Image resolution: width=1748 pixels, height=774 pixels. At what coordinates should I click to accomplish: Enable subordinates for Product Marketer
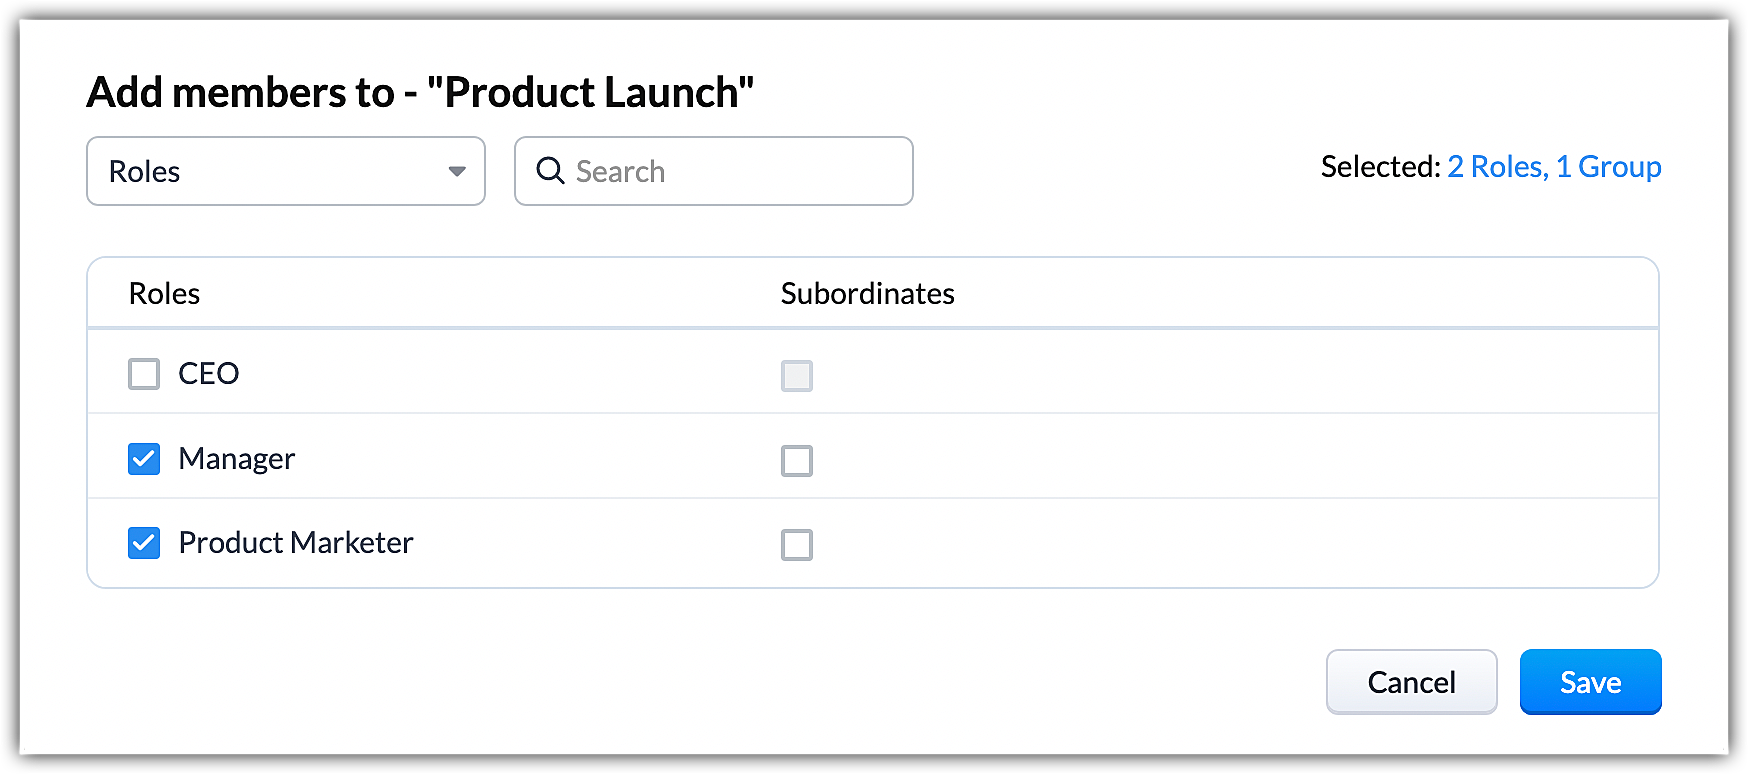coord(797,545)
